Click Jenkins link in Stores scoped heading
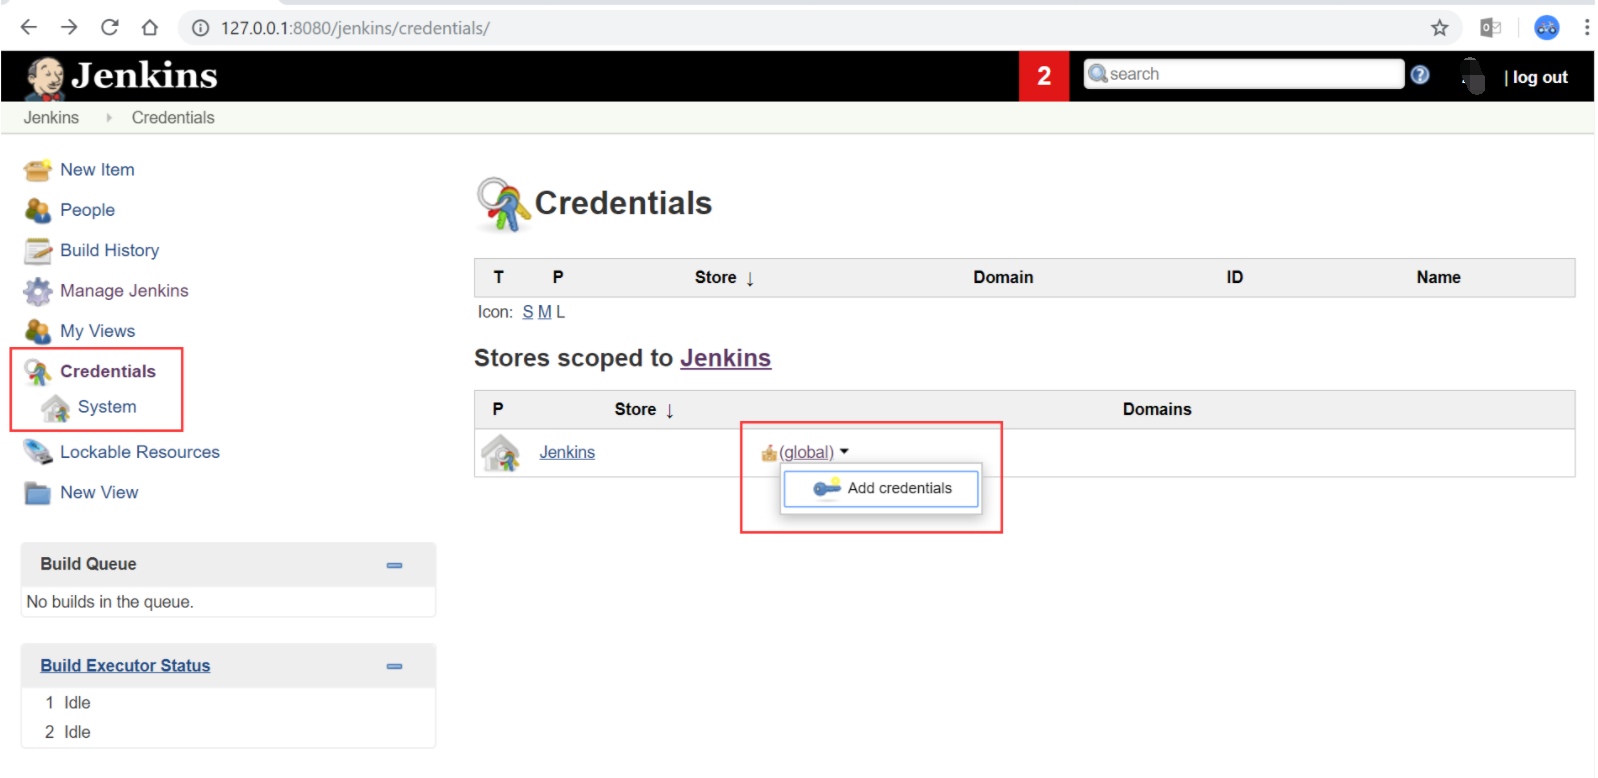This screenshot has width=1598, height=778. click(725, 359)
